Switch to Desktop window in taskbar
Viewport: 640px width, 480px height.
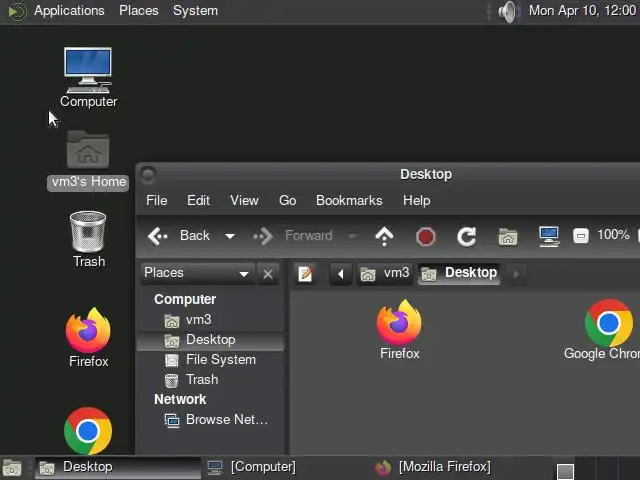click(x=118, y=467)
